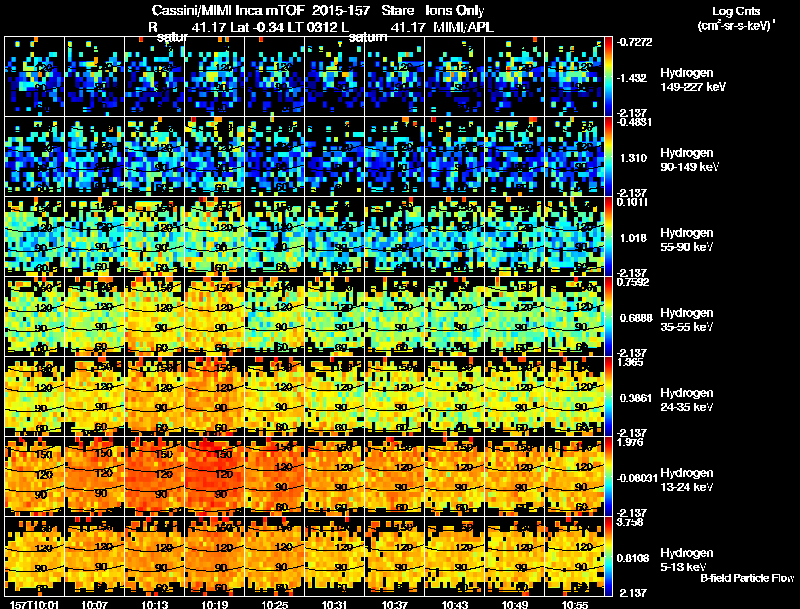Select the 5-13 keV image panel at 10:37

click(x=394, y=557)
